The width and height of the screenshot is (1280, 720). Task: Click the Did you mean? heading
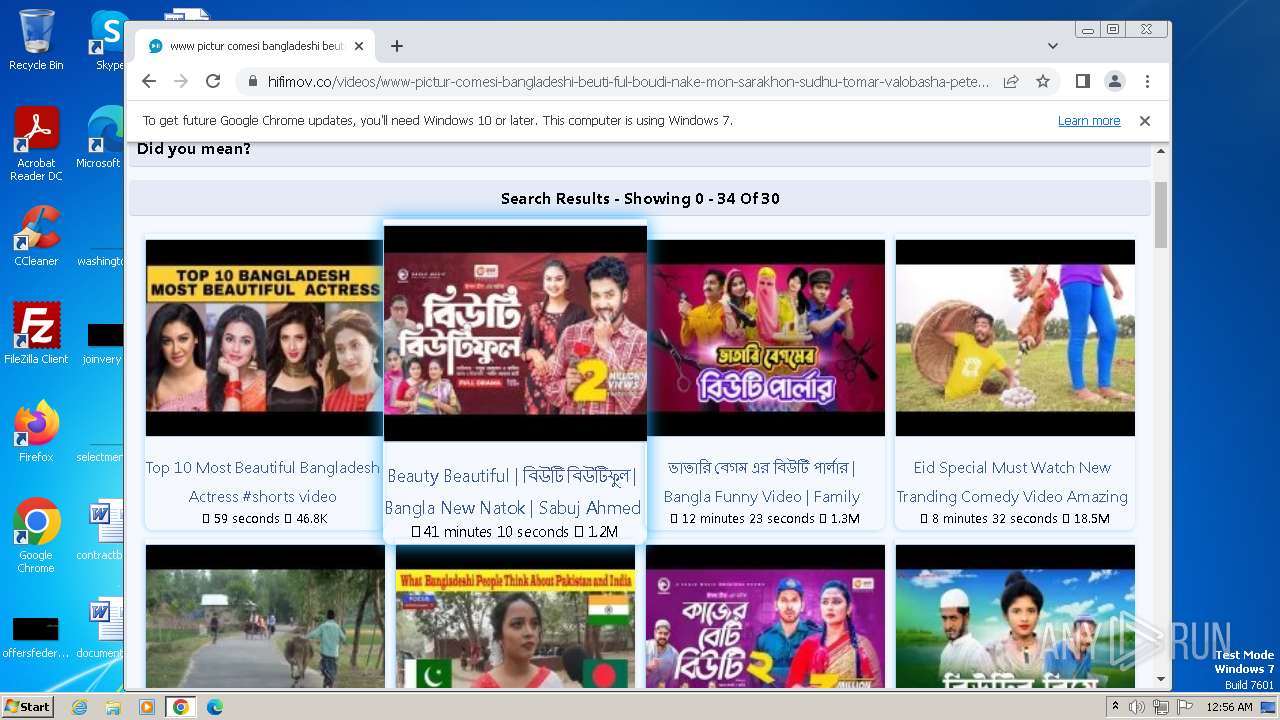coord(194,149)
